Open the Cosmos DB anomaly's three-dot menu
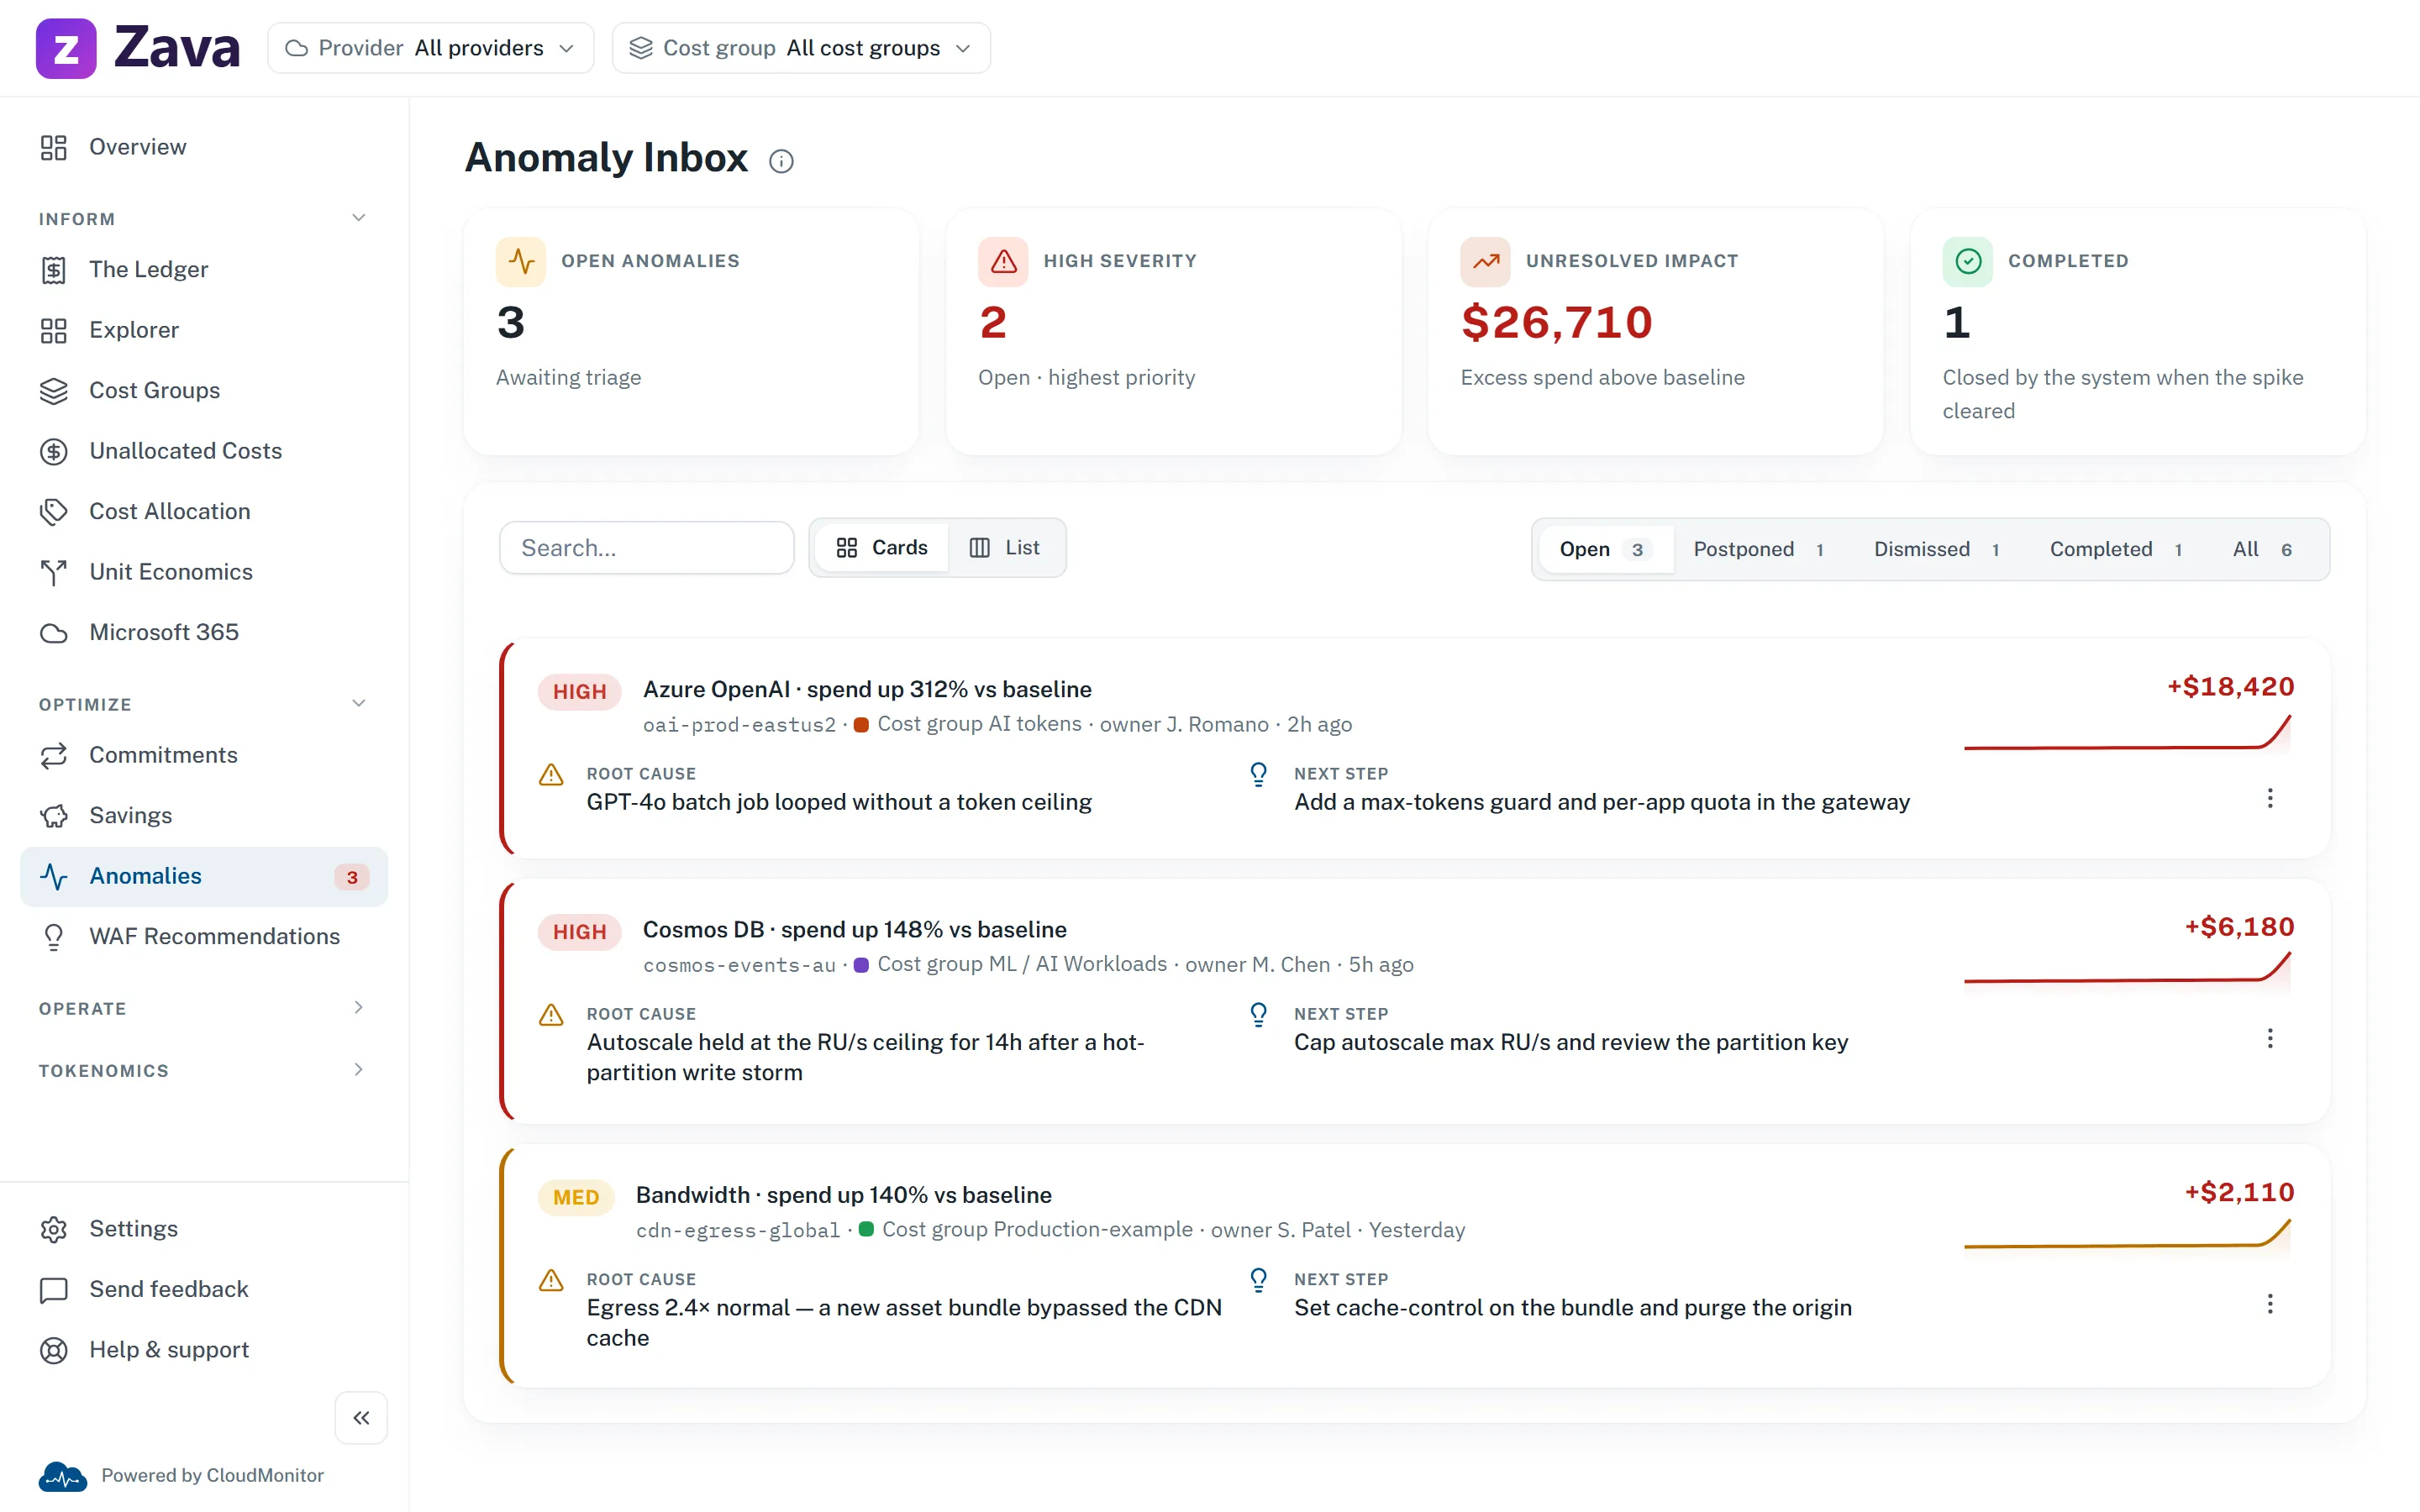2420x1512 pixels. (2270, 1038)
